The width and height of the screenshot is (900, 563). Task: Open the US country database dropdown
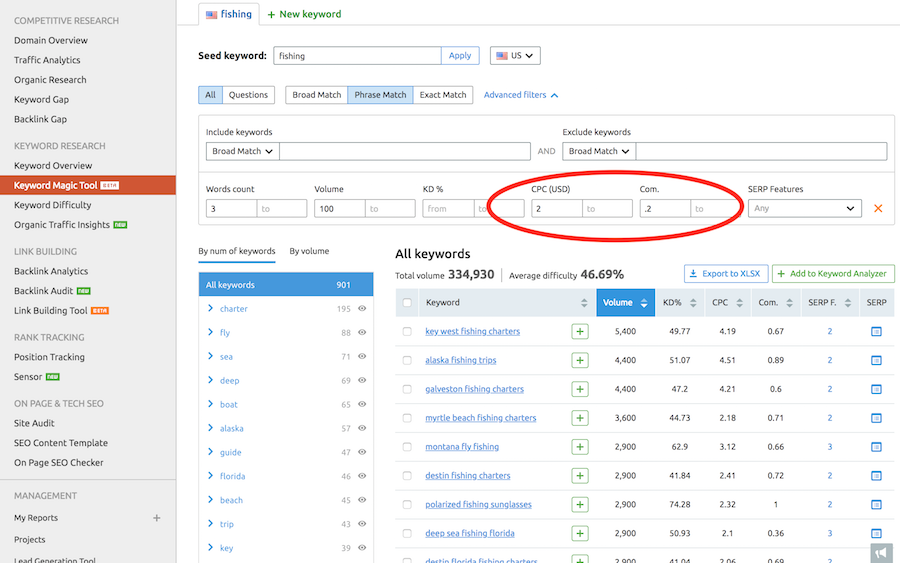pos(515,56)
